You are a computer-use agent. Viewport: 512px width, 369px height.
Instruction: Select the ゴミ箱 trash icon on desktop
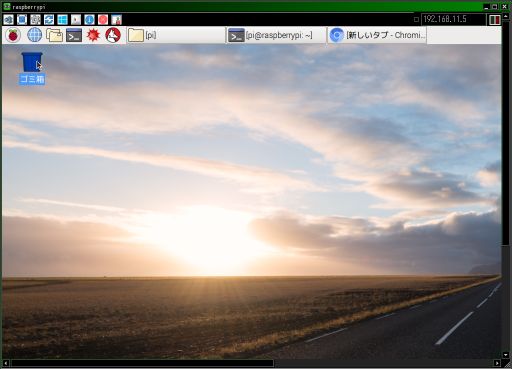point(32,68)
